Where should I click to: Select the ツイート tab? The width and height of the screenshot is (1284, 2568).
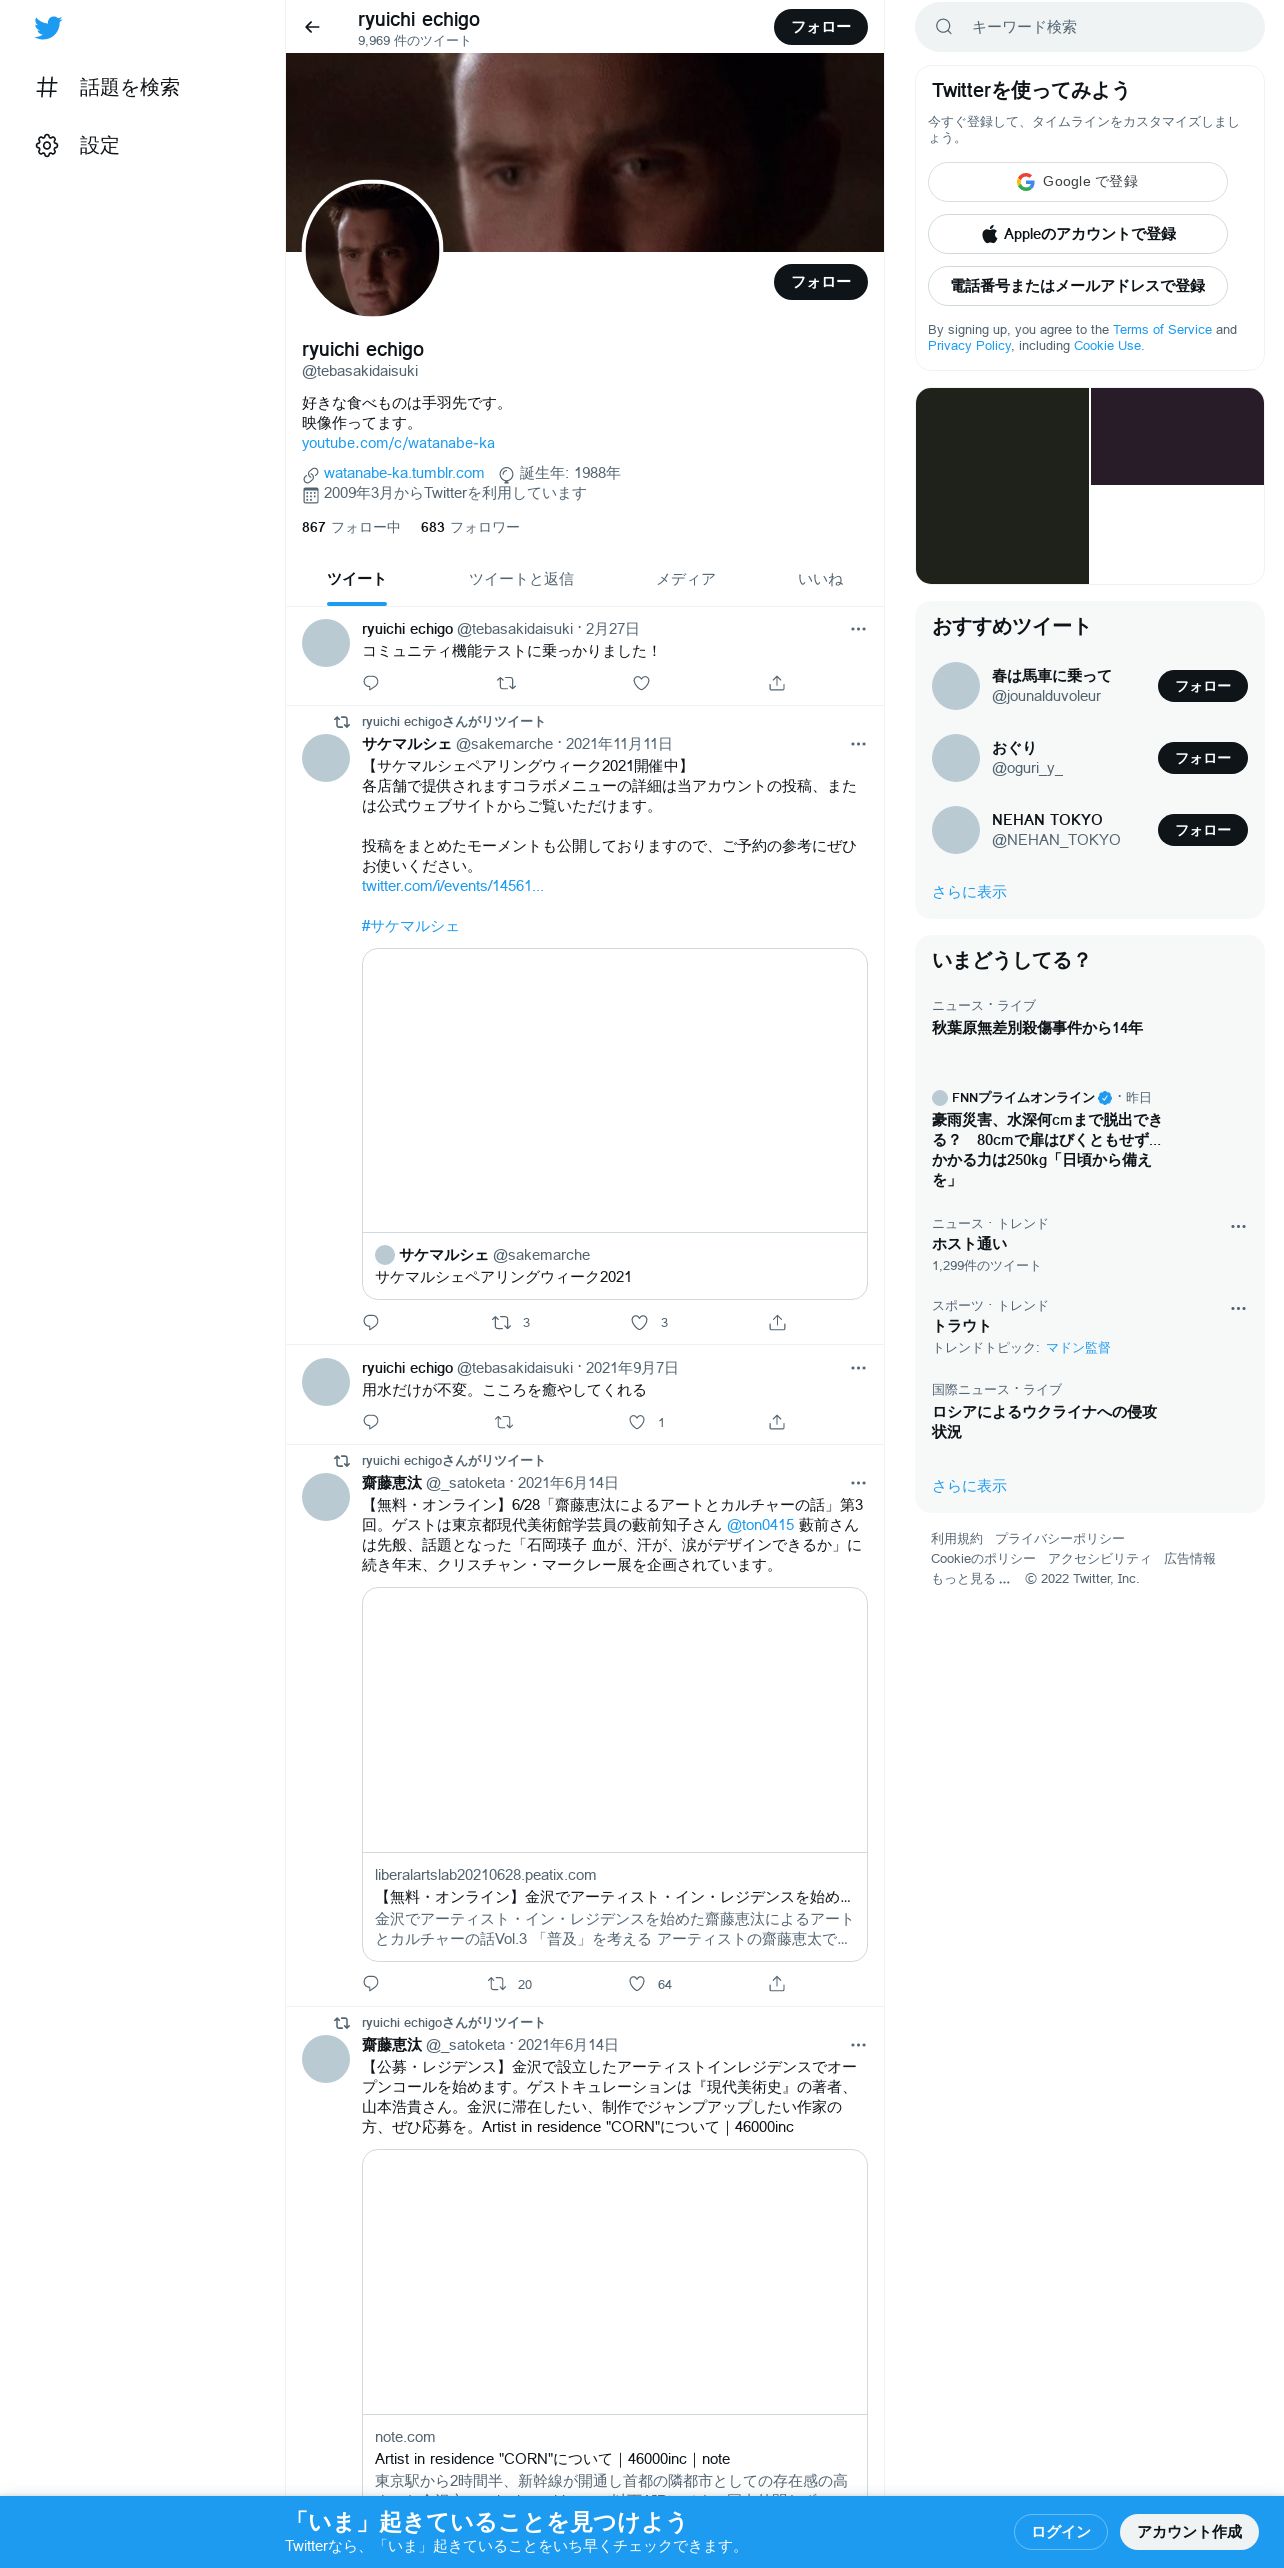coord(356,579)
